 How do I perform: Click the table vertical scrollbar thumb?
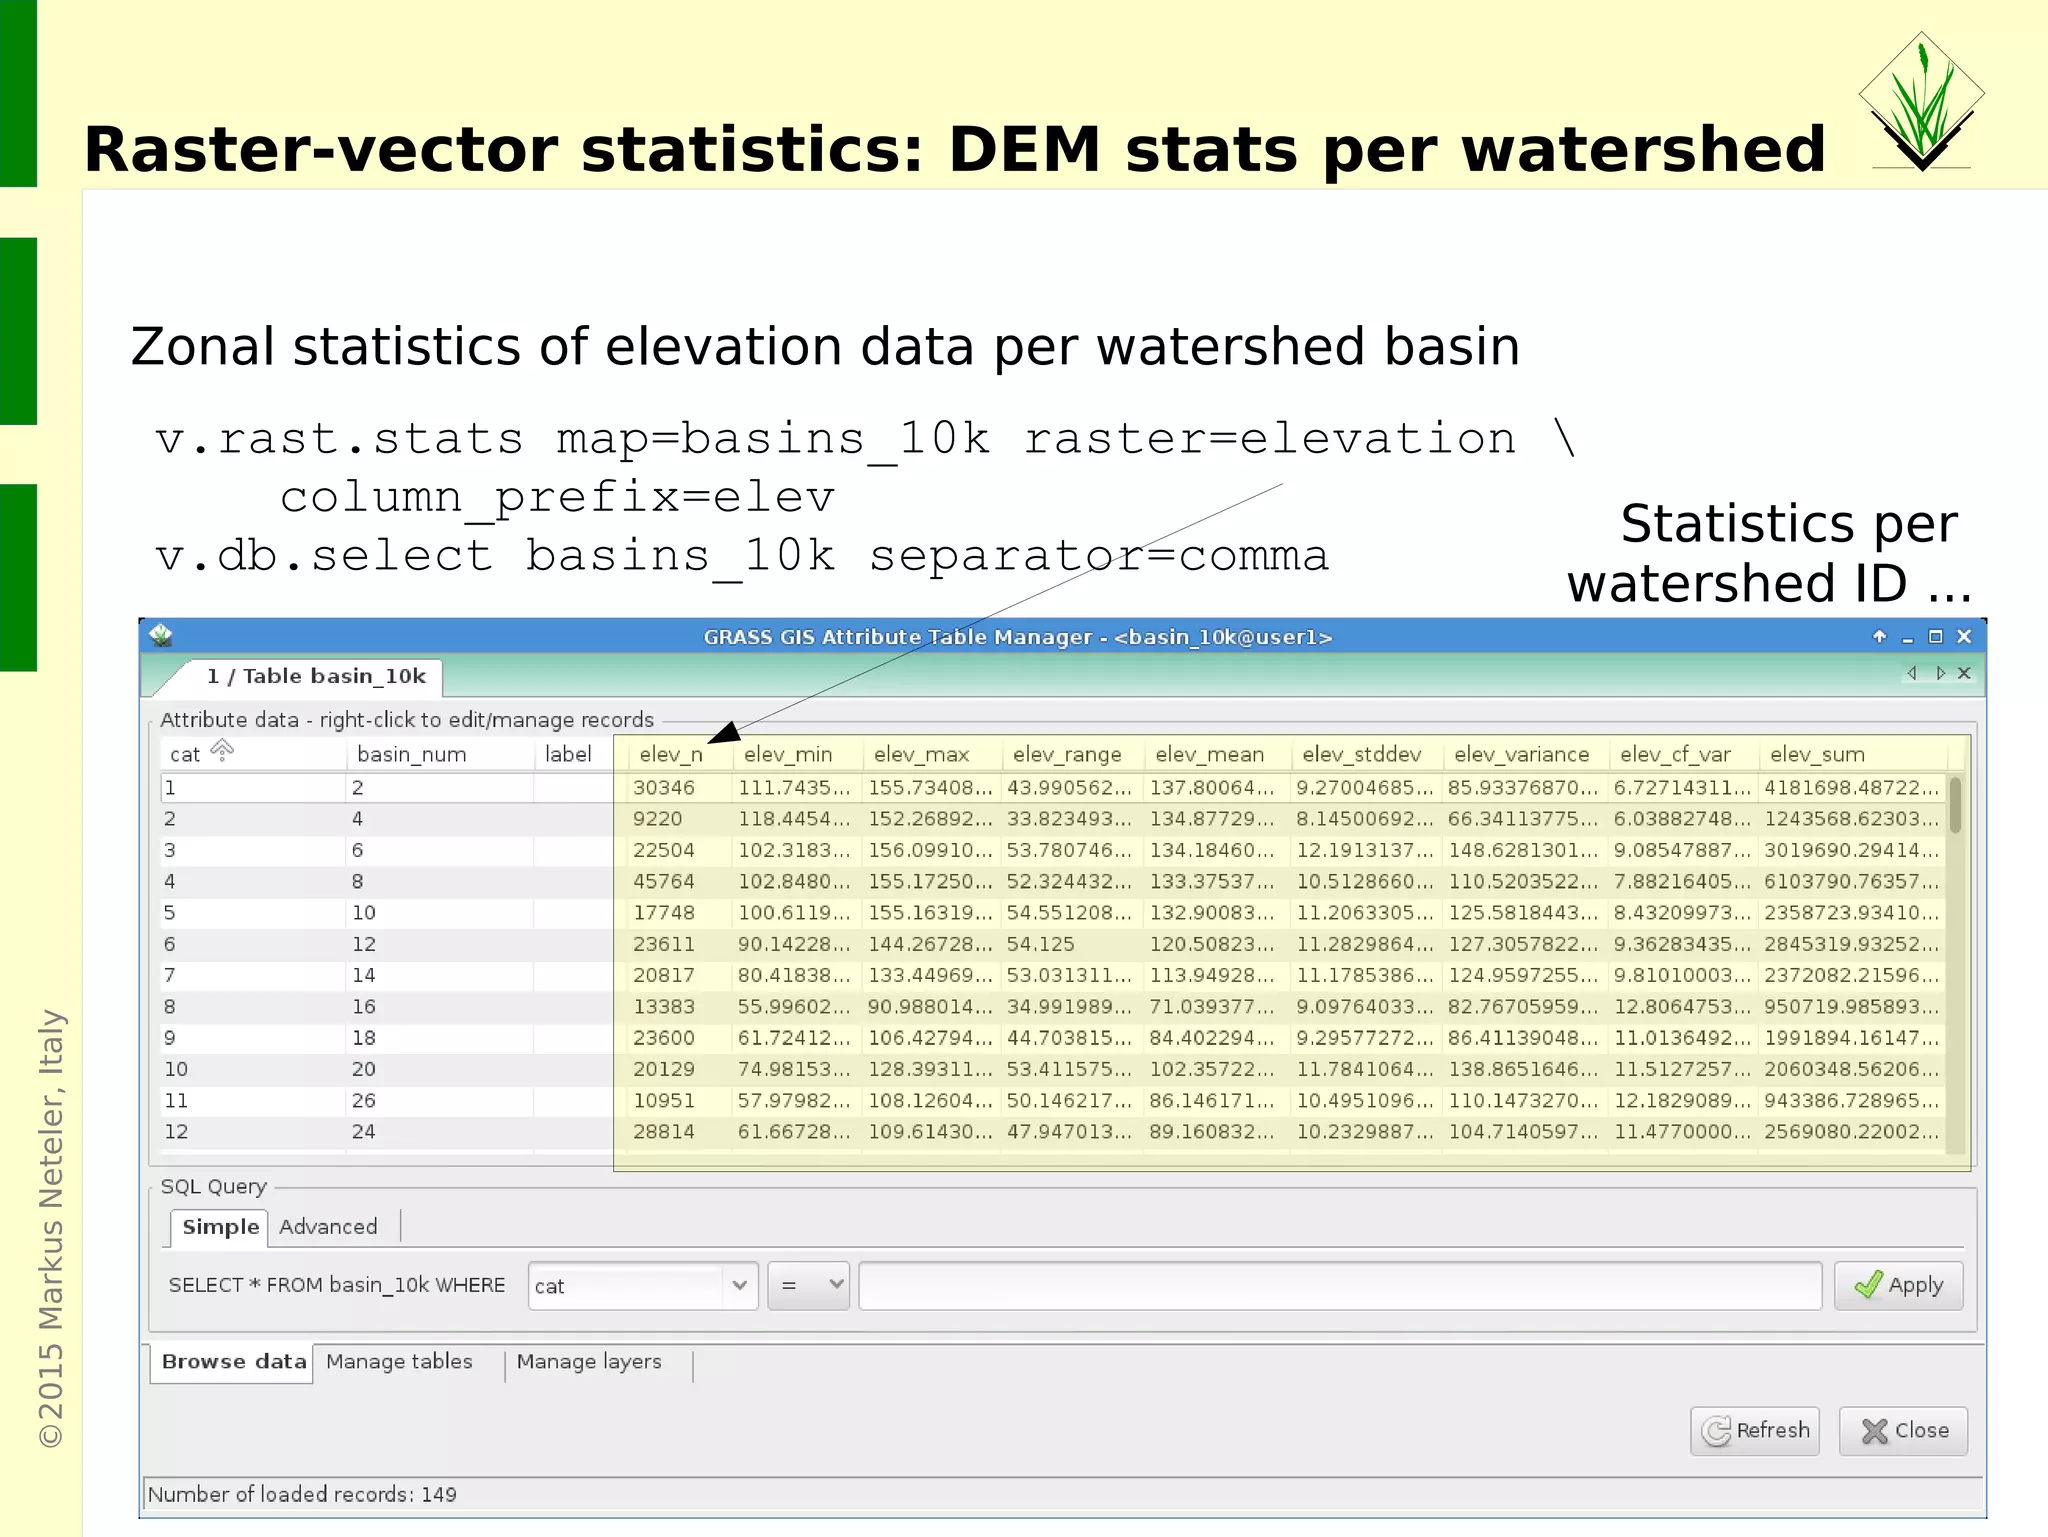click(x=1955, y=805)
